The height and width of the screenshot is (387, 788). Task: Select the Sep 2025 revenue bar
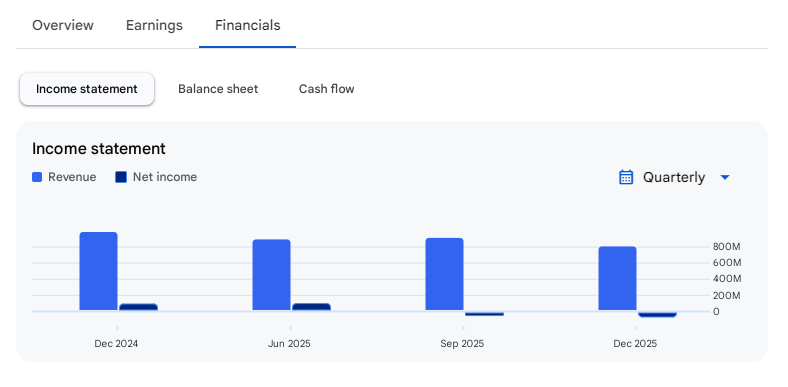(x=444, y=274)
